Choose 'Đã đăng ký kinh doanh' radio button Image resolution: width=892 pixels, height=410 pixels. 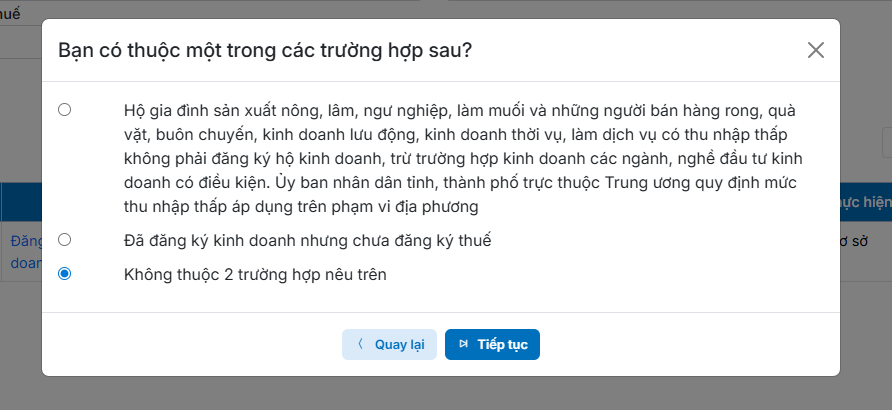point(65,240)
